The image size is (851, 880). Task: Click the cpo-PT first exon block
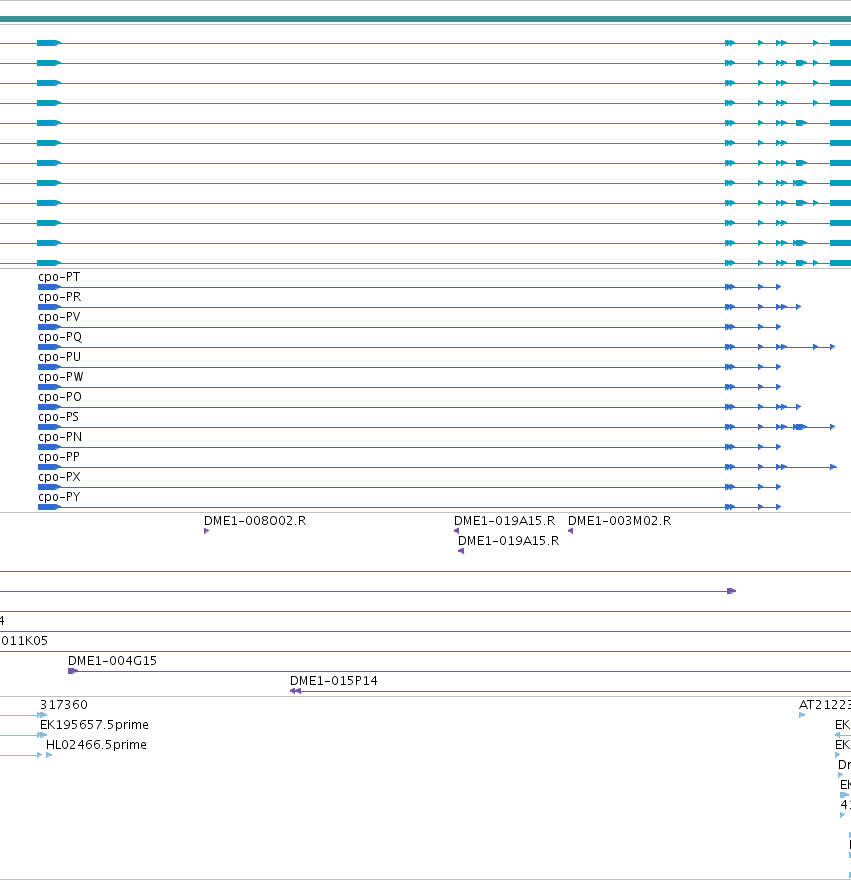pyautogui.click(x=49, y=287)
